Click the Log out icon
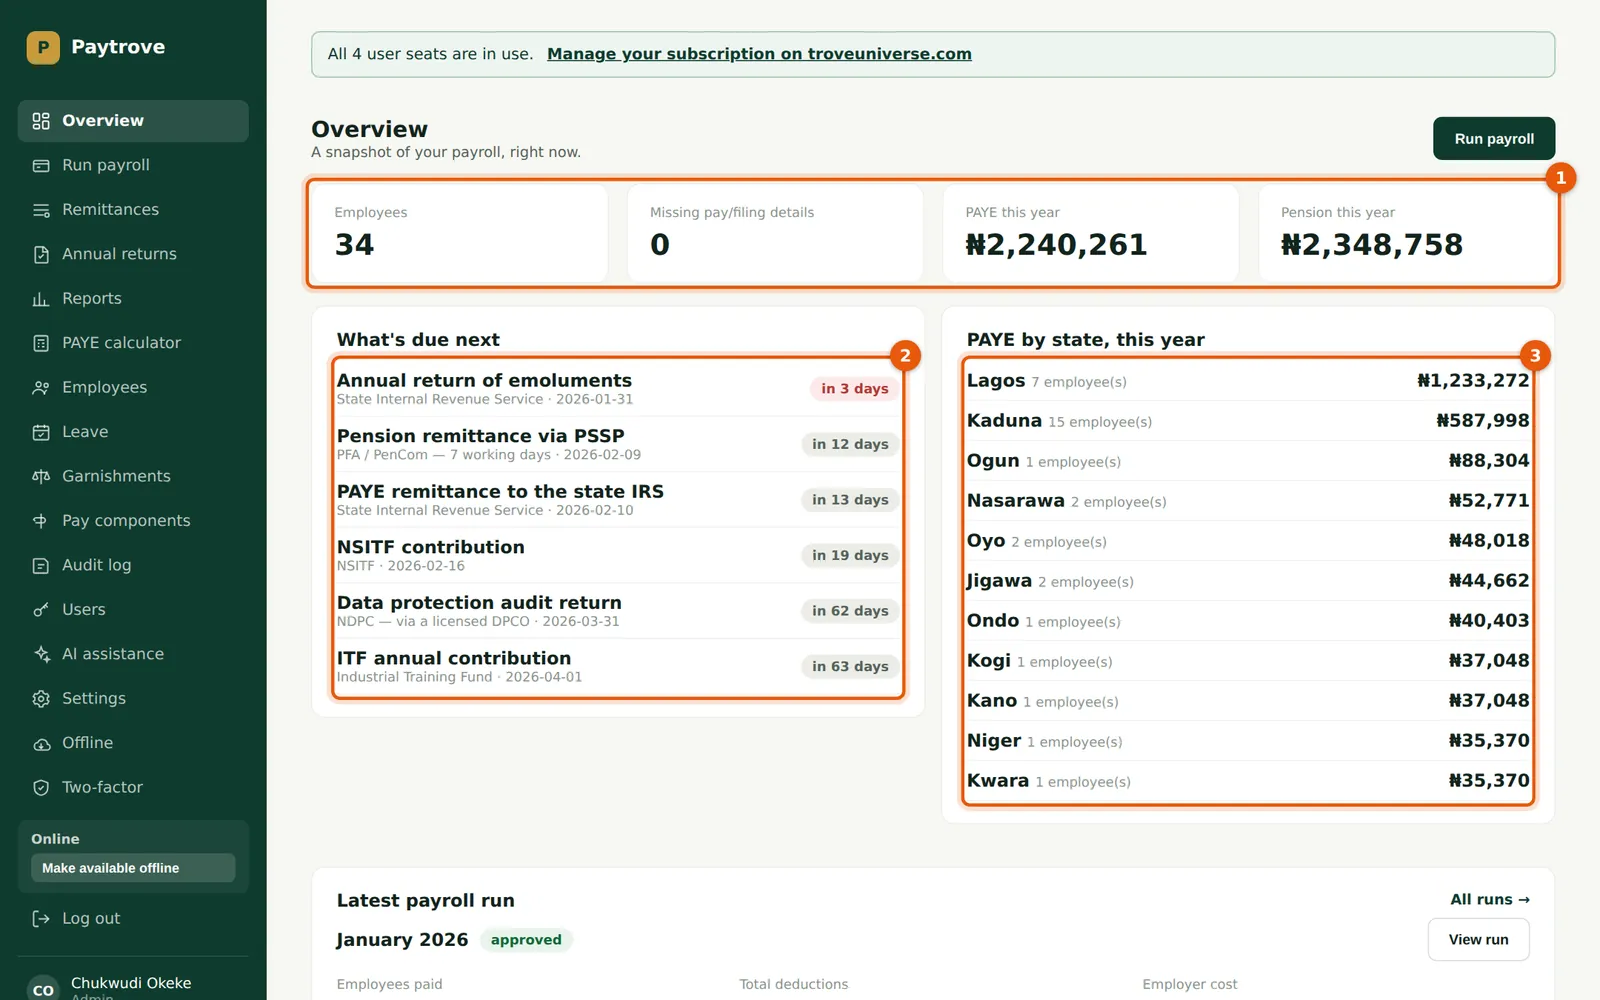The width and height of the screenshot is (1600, 1000). [41, 919]
